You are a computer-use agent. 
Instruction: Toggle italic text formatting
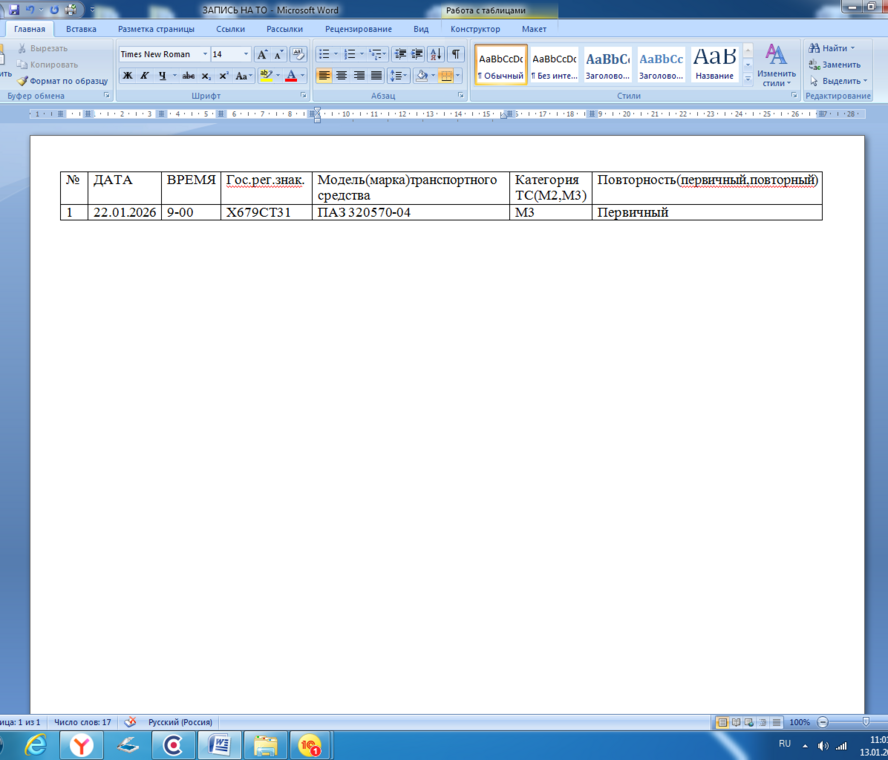coord(144,76)
